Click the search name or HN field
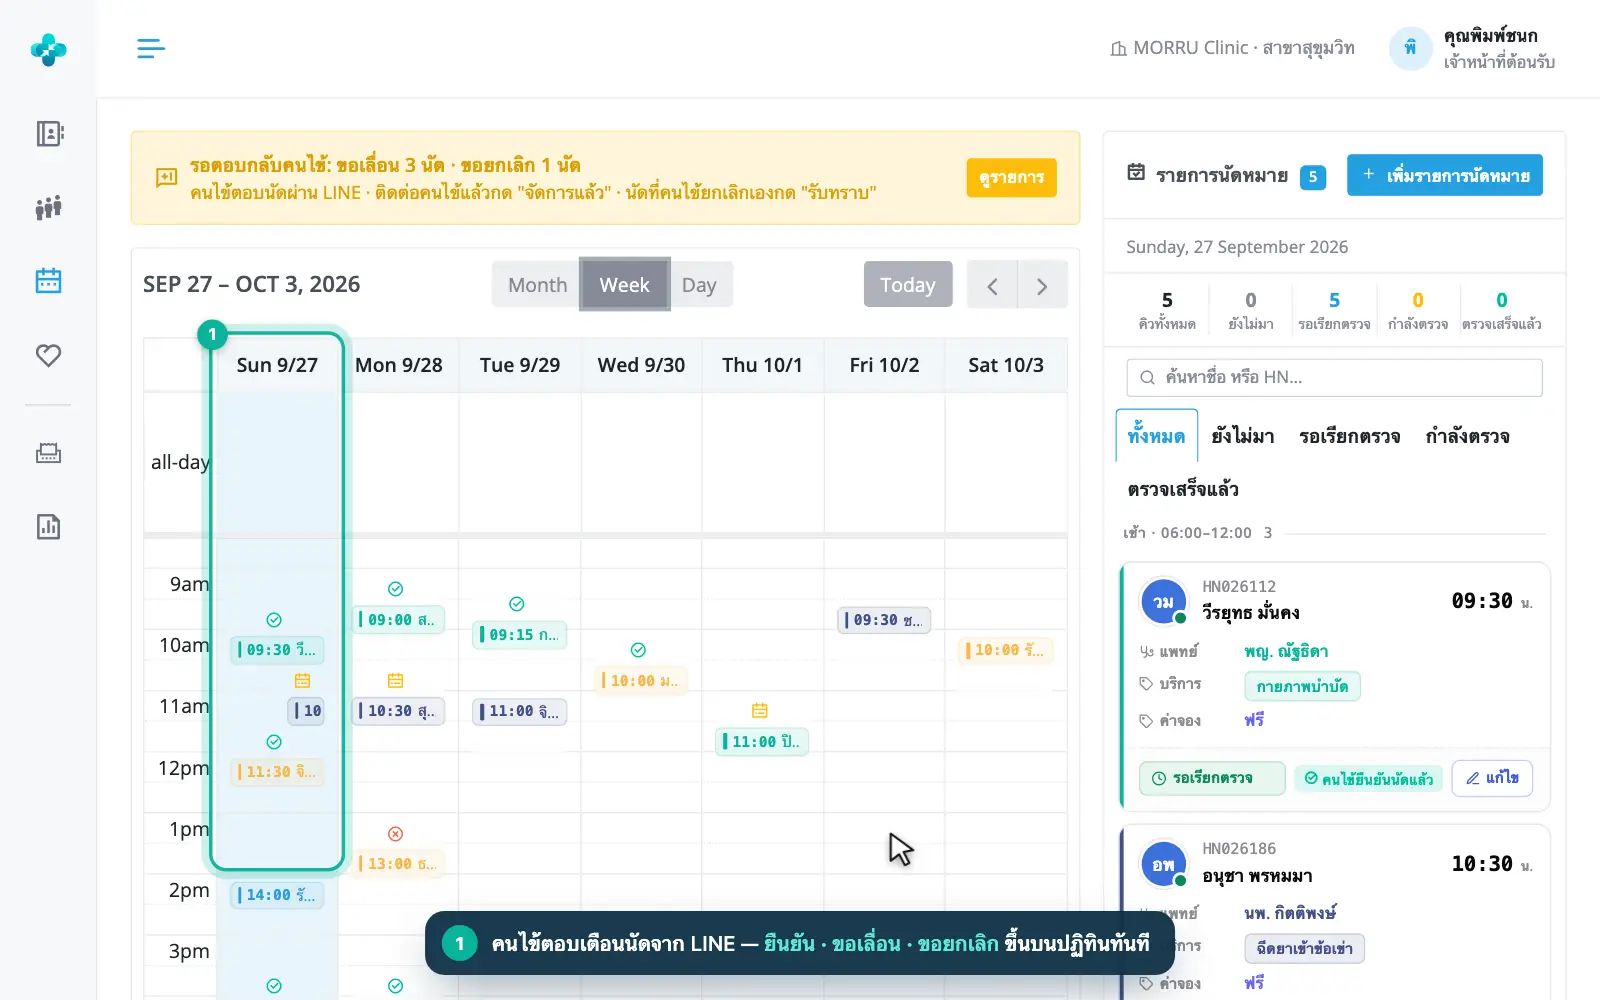Image resolution: width=1600 pixels, height=1000 pixels. tap(1334, 377)
